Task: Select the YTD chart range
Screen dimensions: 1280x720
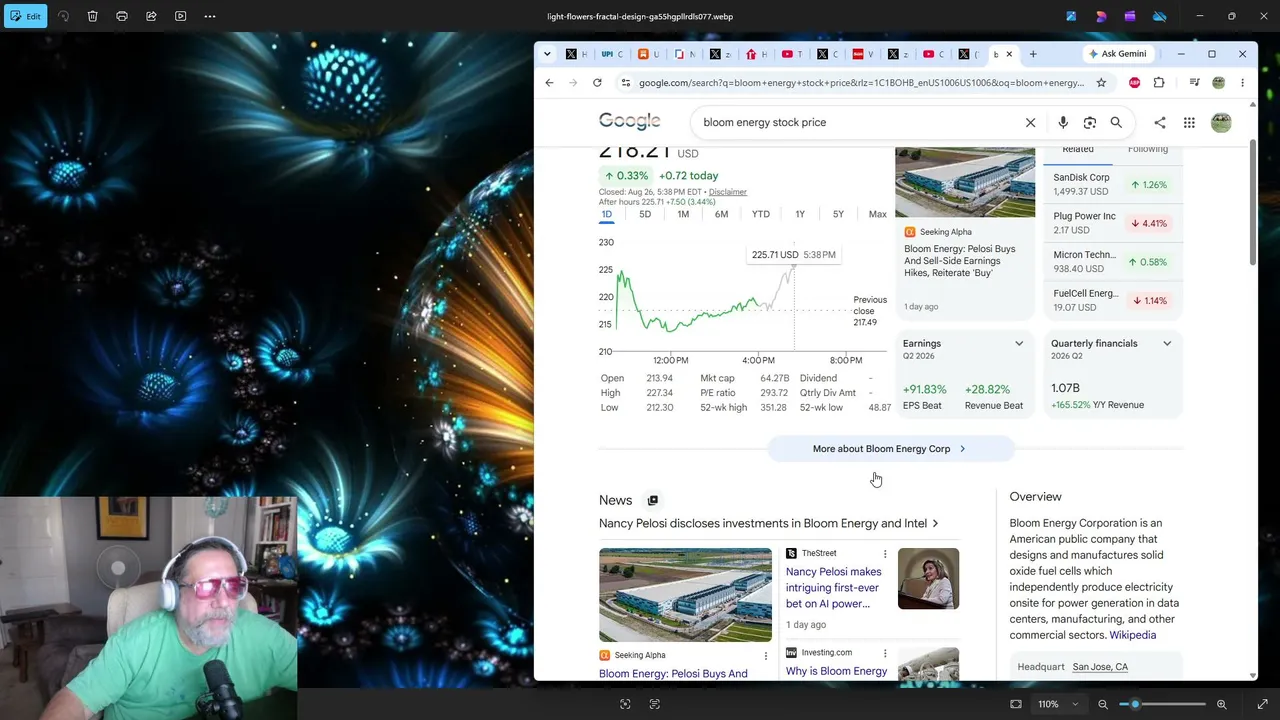Action: click(761, 214)
